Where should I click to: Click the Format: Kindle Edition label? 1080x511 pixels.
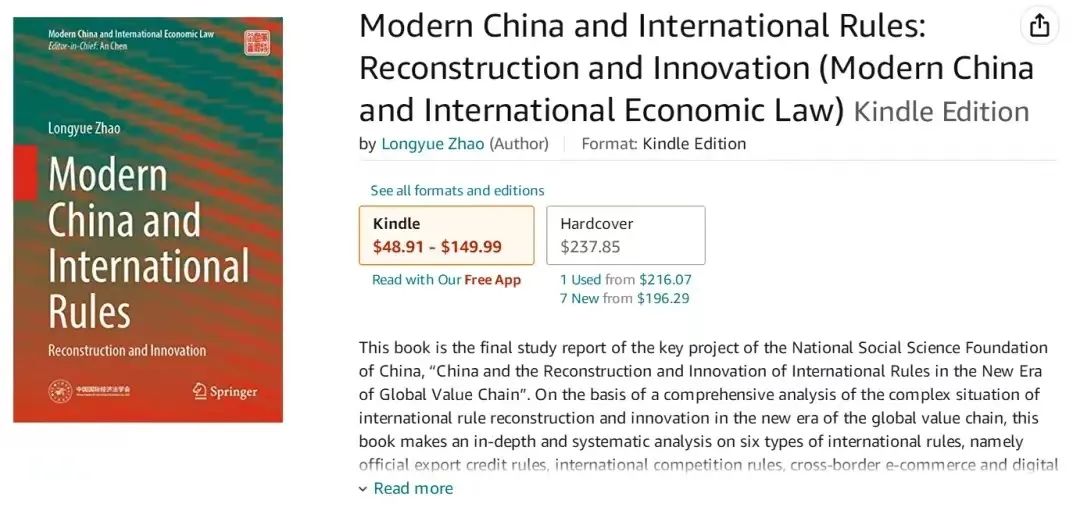664,144
